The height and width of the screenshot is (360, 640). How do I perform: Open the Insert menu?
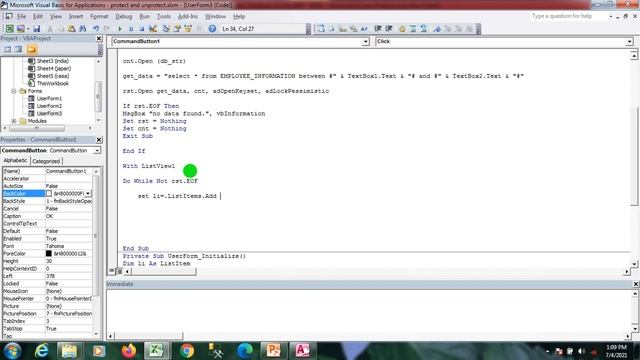(x=76, y=16)
